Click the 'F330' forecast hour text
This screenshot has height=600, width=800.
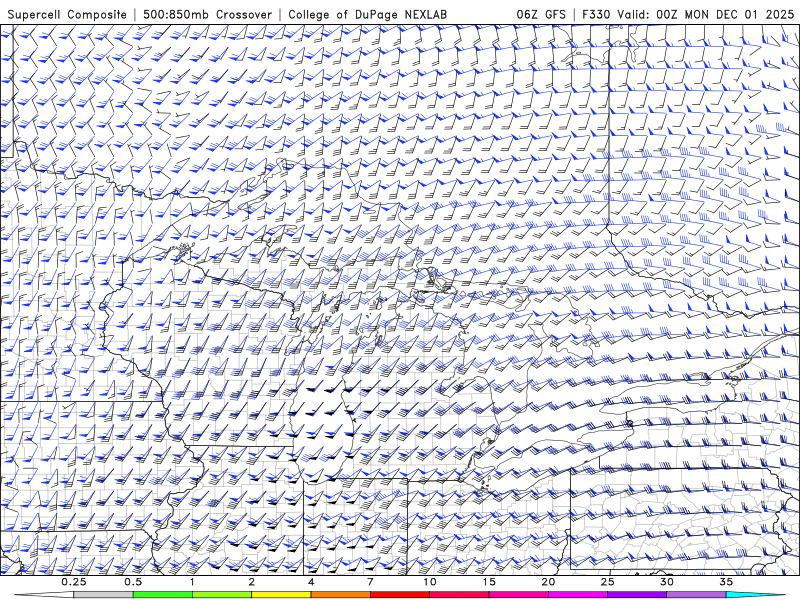596,14
